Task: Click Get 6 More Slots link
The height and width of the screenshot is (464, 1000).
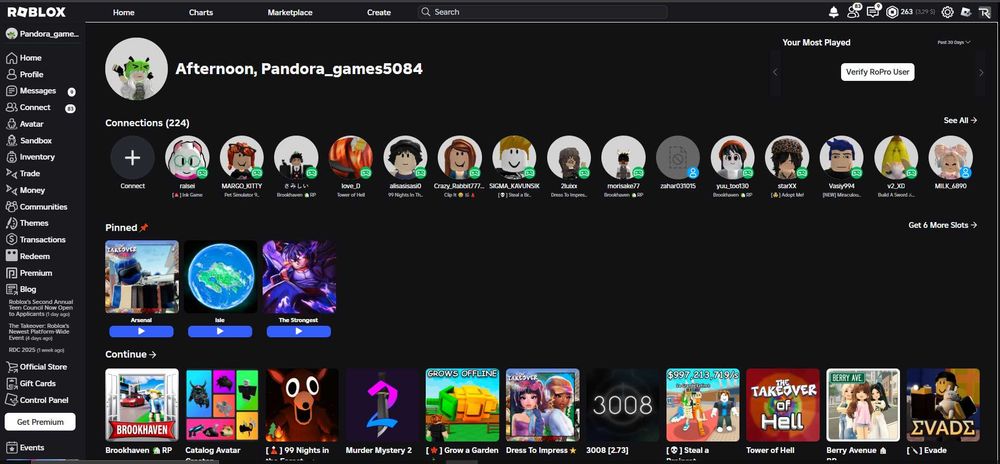Action: coord(943,225)
